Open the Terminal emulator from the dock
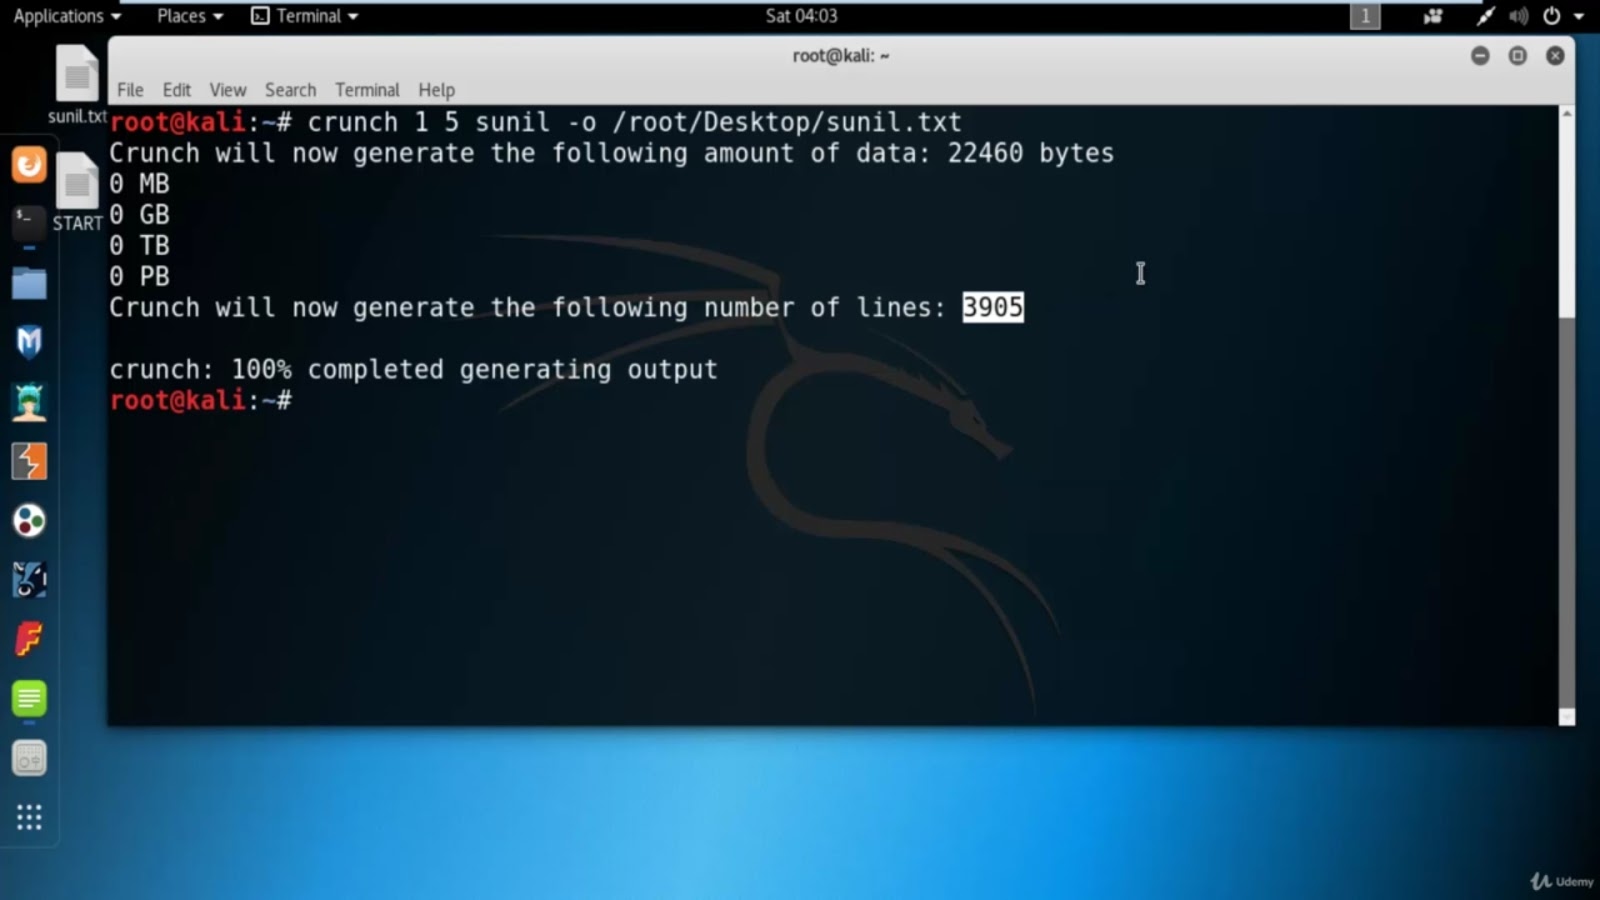1600x900 pixels. coord(29,222)
